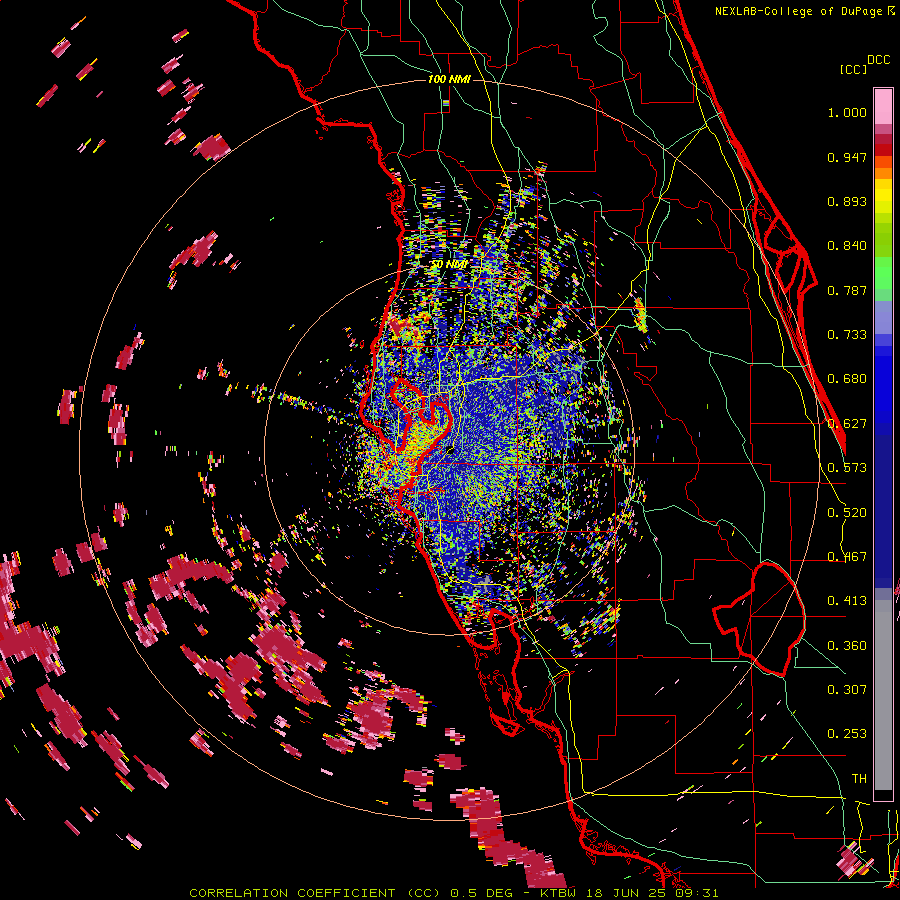This screenshot has height=900, width=900.
Task: Select the 0.947 scale value
Action: click(847, 157)
